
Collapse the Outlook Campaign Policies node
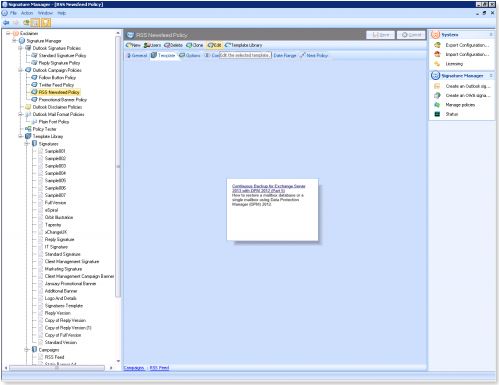(21, 70)
